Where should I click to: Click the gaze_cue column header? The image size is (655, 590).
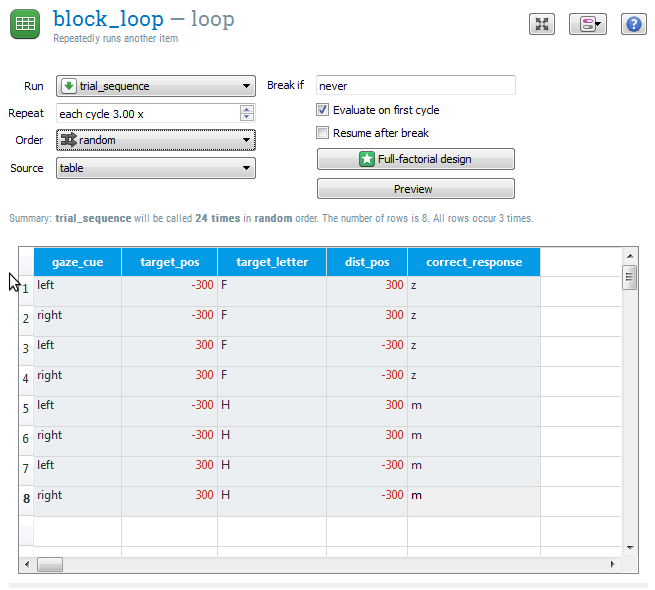click(x=77, y=262)
